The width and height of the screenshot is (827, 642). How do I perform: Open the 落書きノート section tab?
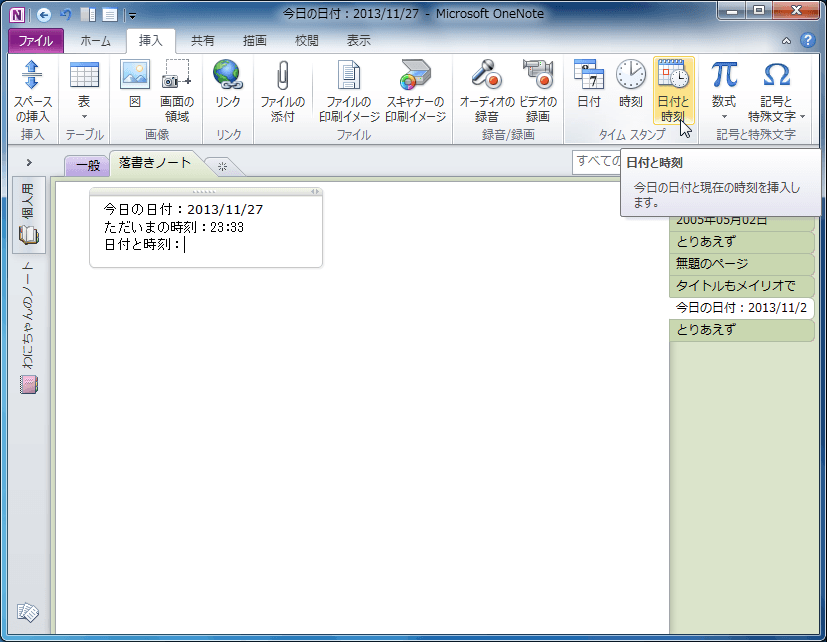[x=155, y=163]
